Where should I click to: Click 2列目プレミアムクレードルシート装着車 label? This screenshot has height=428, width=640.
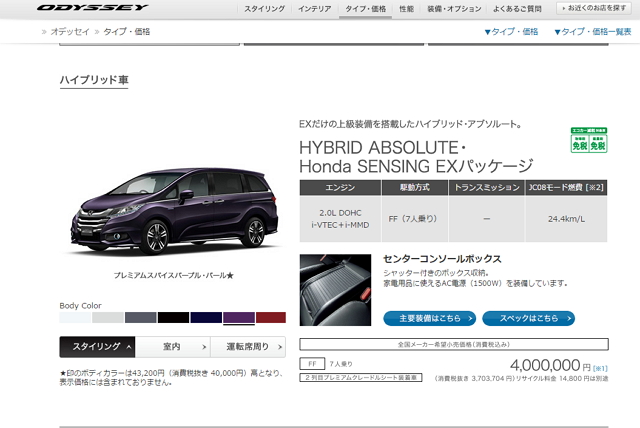click(361, 378)
